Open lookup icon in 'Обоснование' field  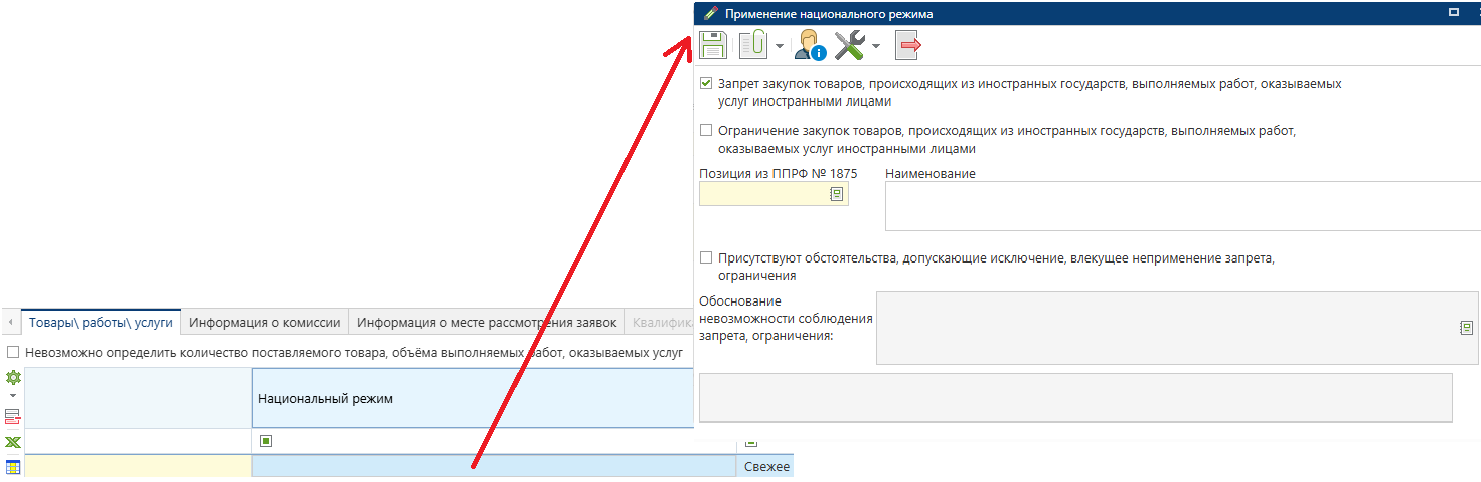1466,328
